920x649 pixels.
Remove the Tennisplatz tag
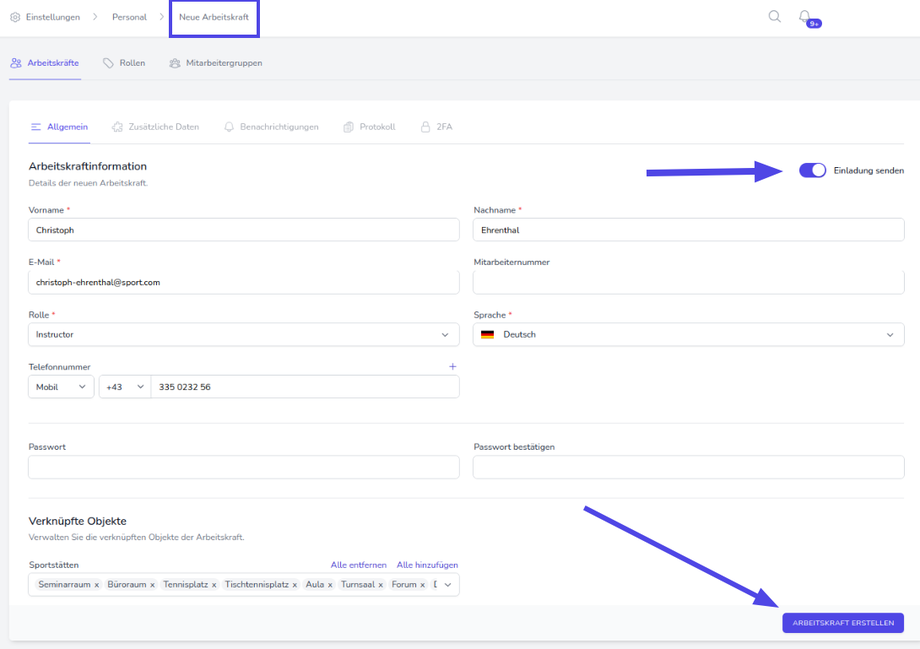point(214,585)
